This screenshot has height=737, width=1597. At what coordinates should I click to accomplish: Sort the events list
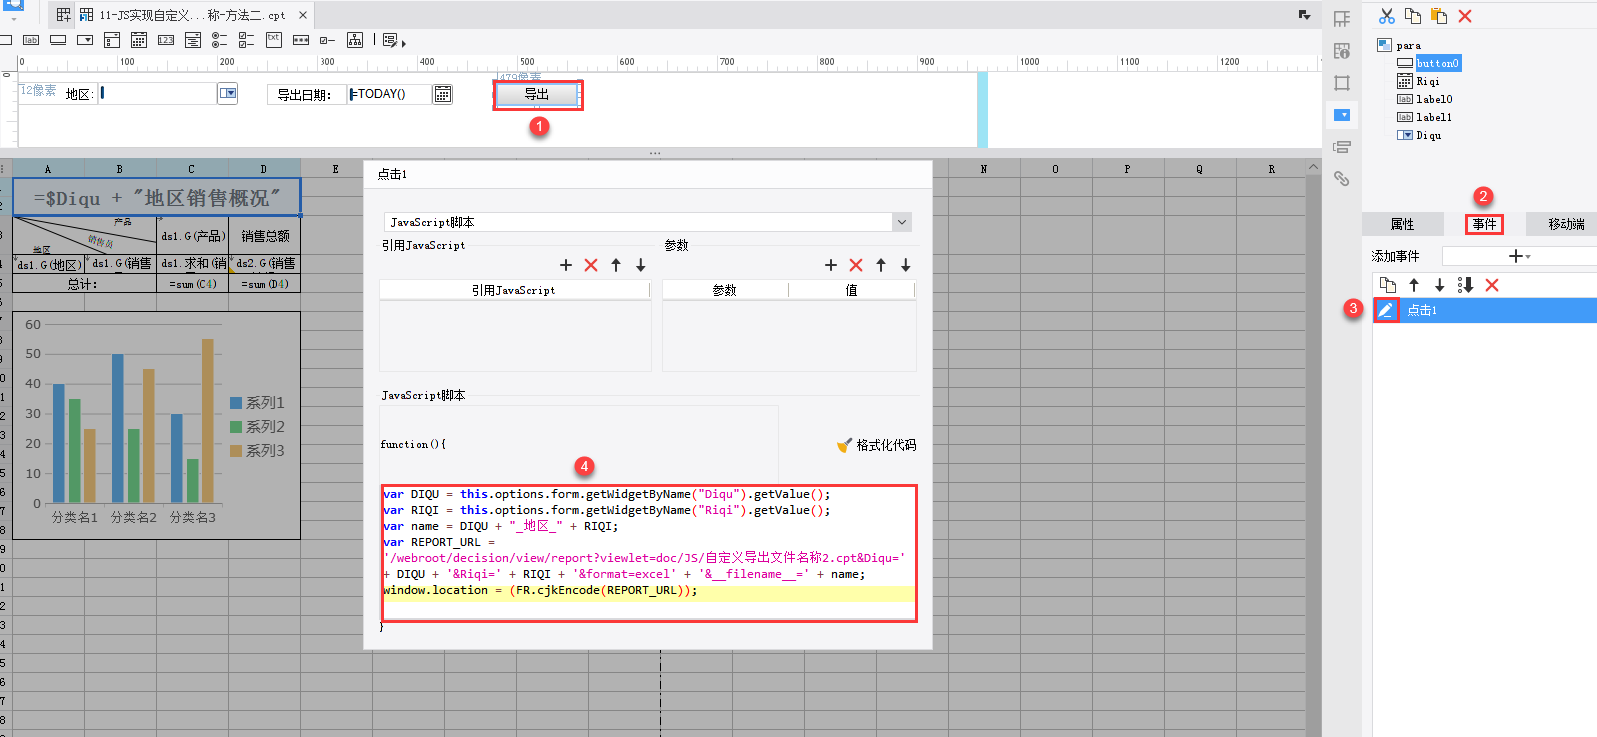point(1466,285)
